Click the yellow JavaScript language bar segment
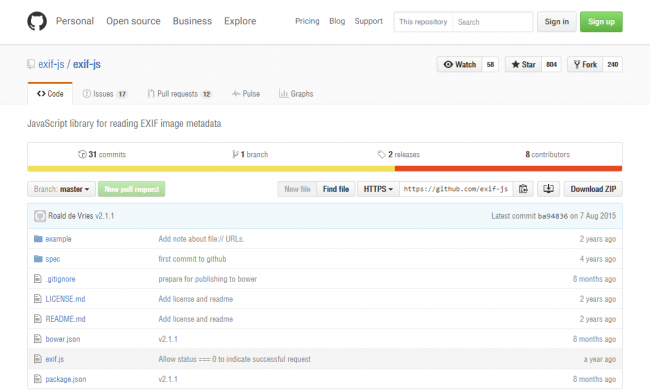The height and width of the screenshot is (391, 650). (x=211, y=169)
